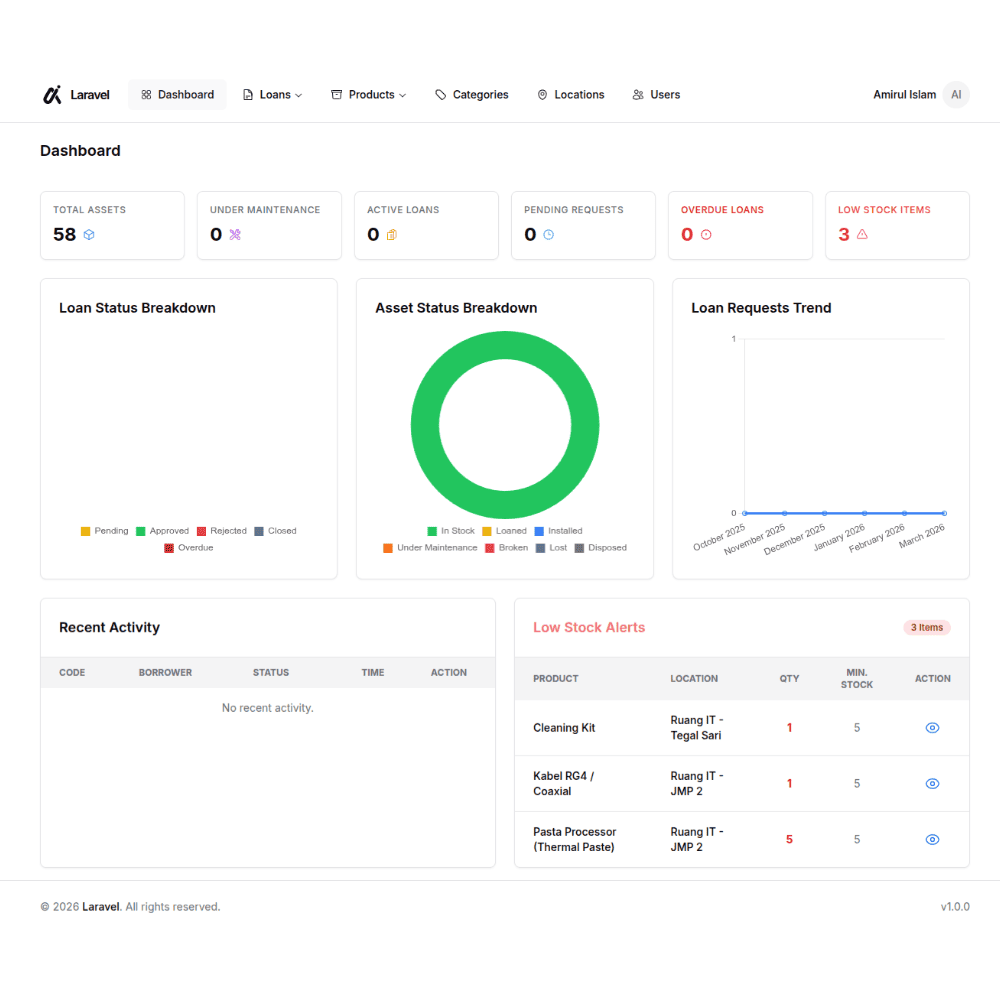Go to the Categories page
The image size is (1000, 1000).
coord(472,95)
